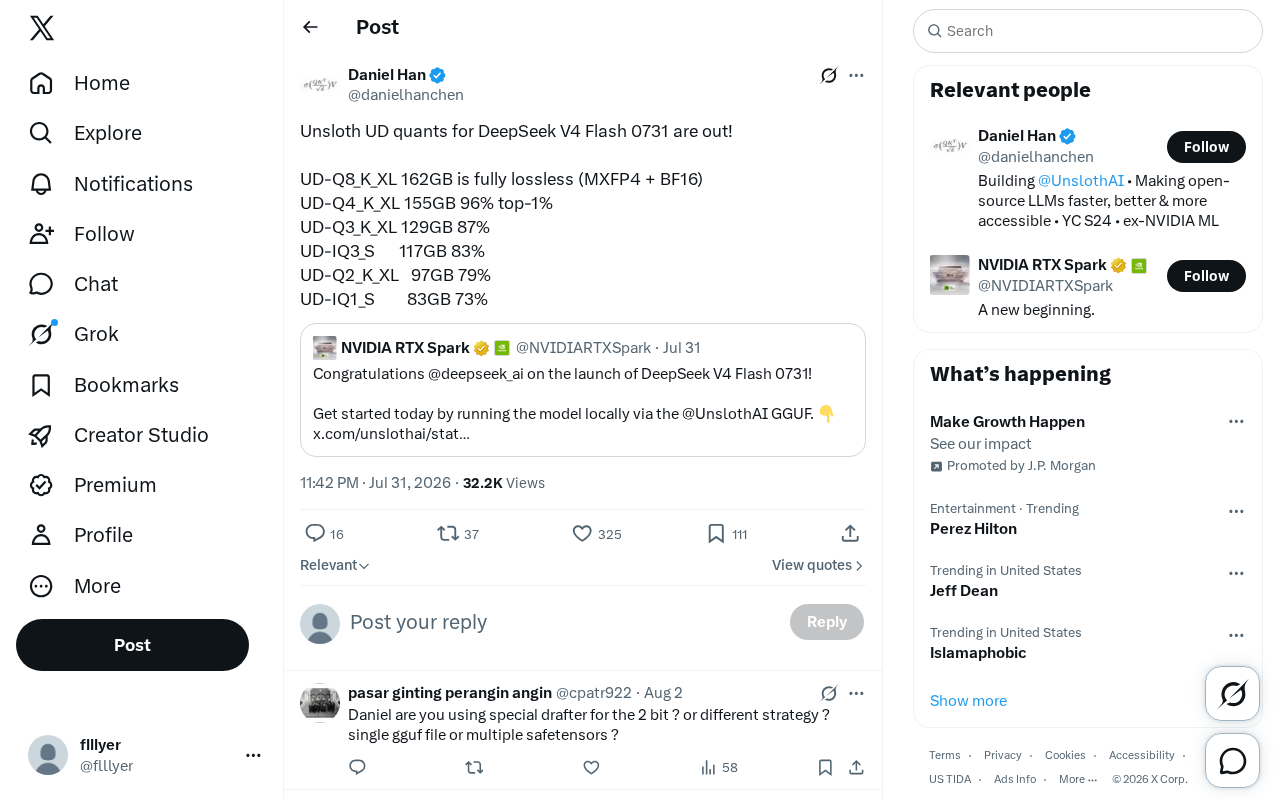
Task: Open the floating chat messages button
Action: tap(1232, 761)
